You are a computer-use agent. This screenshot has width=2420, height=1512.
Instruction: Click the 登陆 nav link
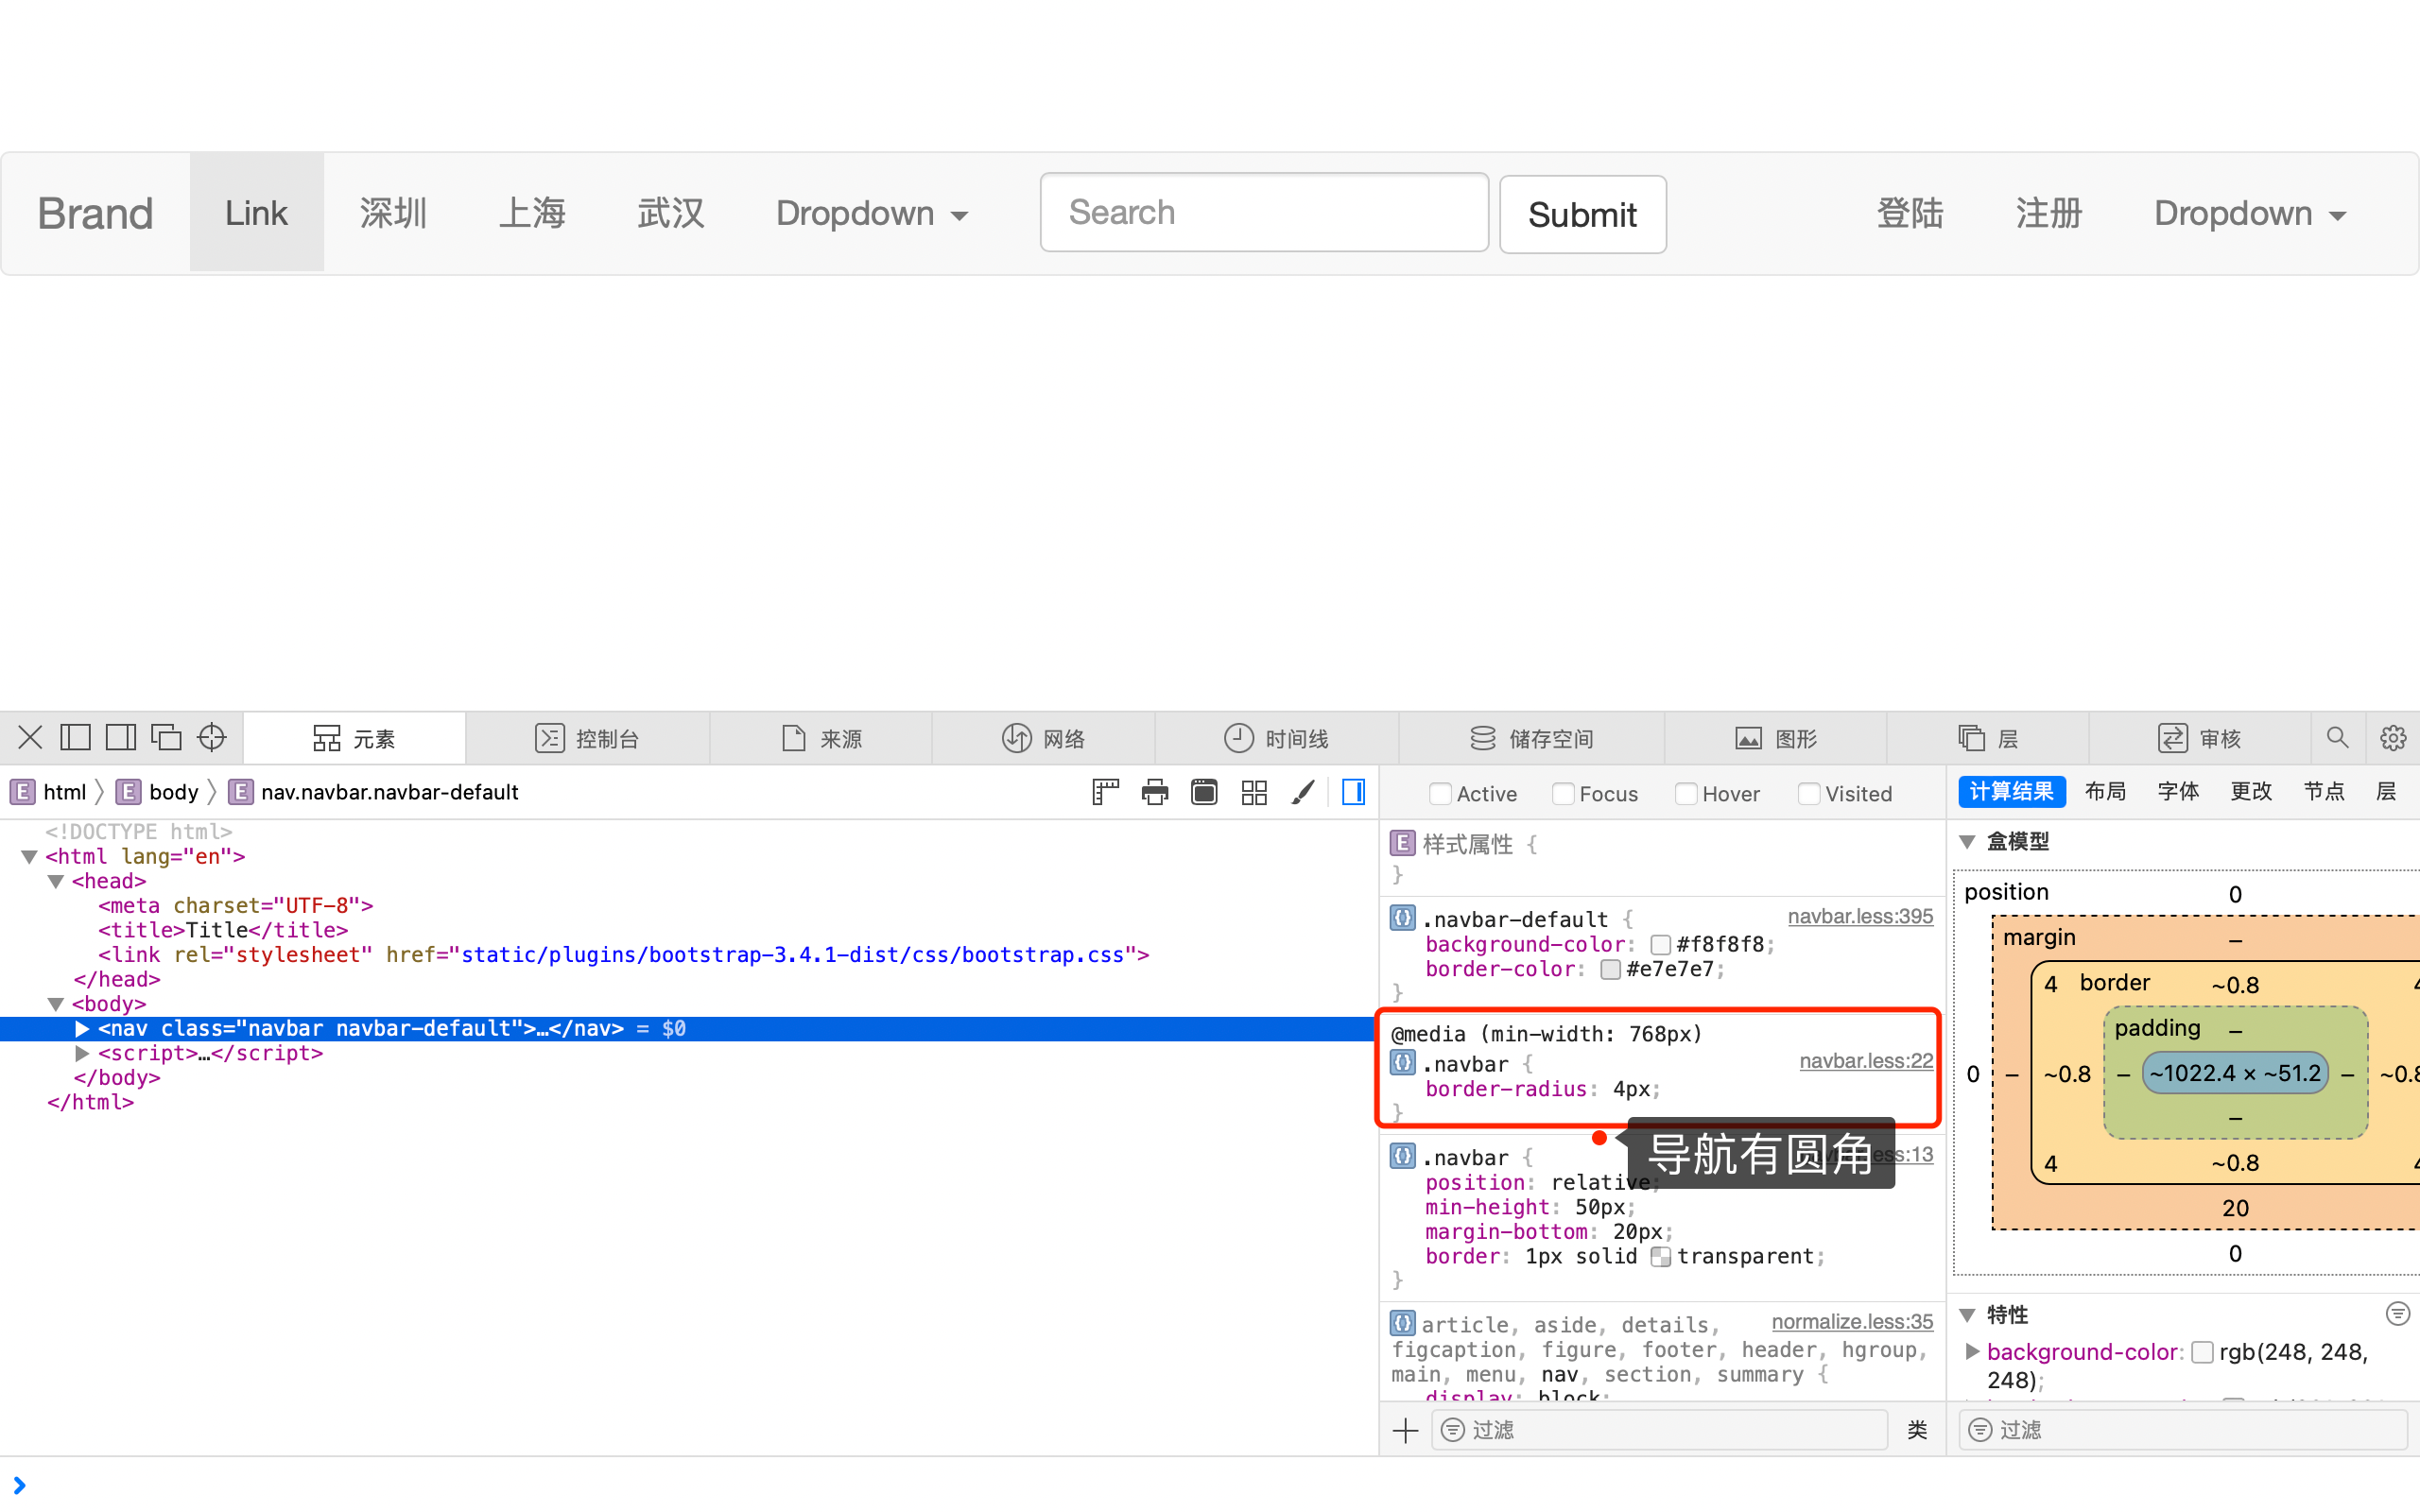coord(1910,213)
